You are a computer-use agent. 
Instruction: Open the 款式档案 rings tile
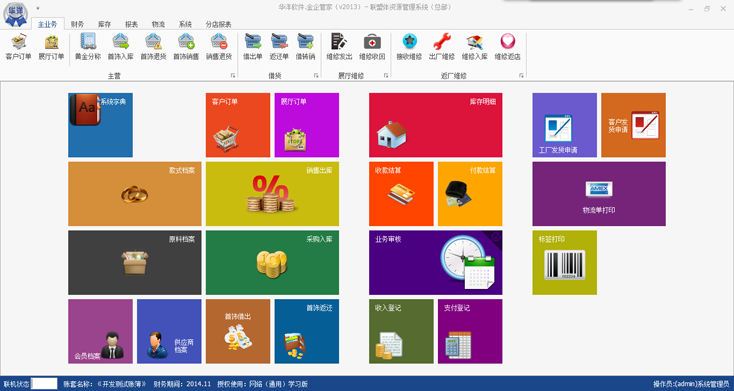click(x=135, y=194)
